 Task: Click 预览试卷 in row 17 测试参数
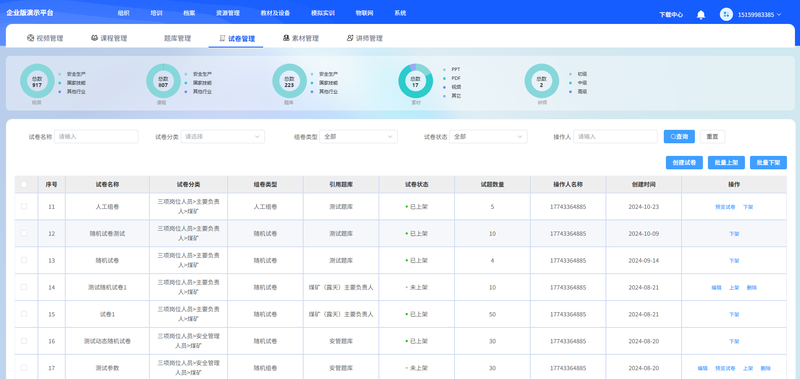(725, 368)
